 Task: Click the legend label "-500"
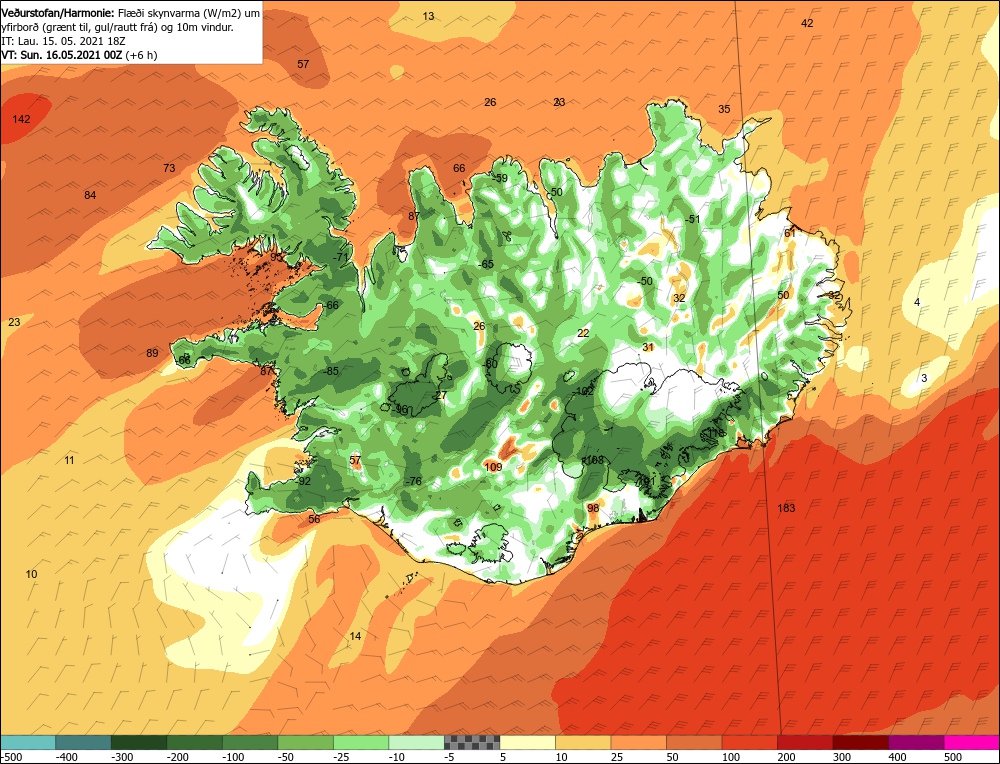tap(11, 757)
